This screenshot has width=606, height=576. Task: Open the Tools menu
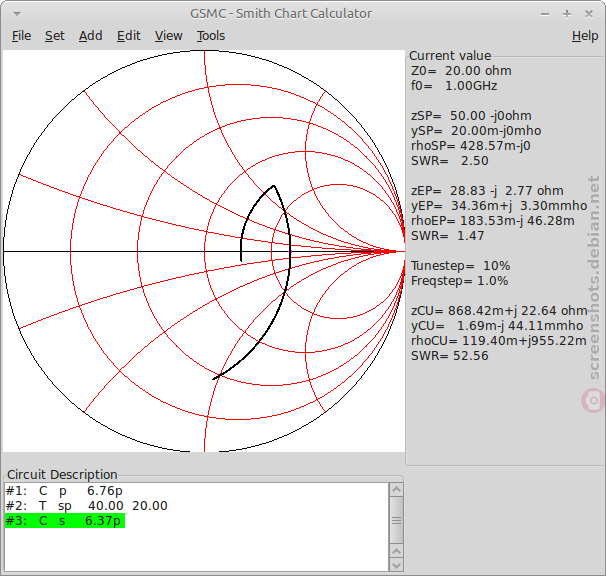point(211,36)
